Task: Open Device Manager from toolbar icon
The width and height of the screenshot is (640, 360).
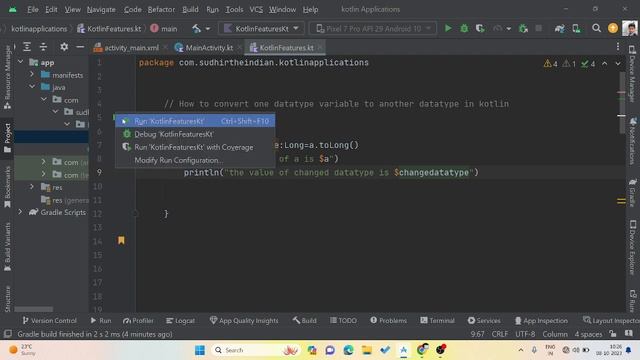Action: tap(576, 29)
